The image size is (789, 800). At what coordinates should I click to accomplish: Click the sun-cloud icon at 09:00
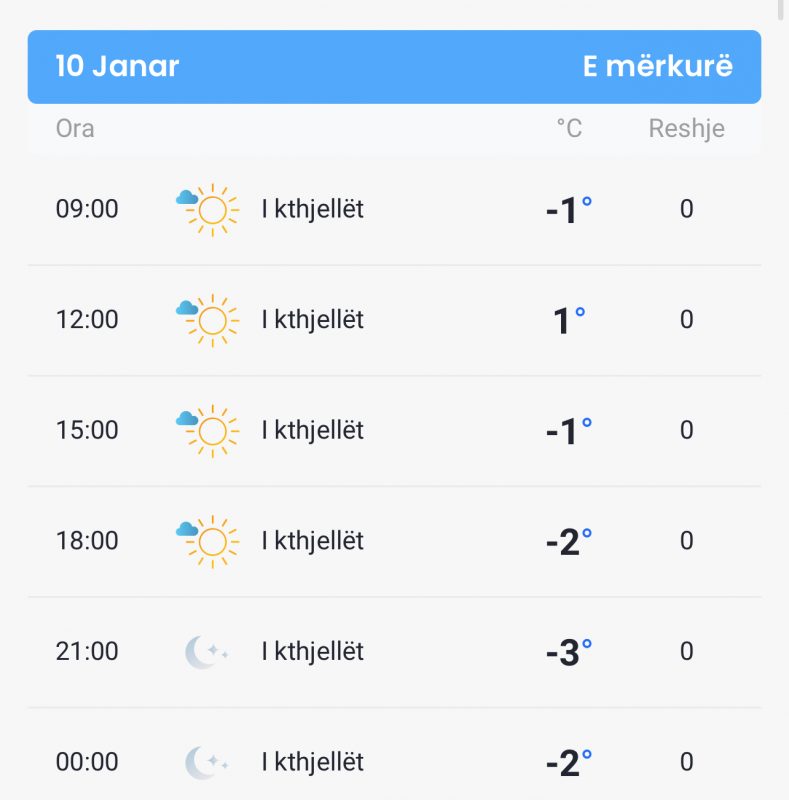point(207,210)
